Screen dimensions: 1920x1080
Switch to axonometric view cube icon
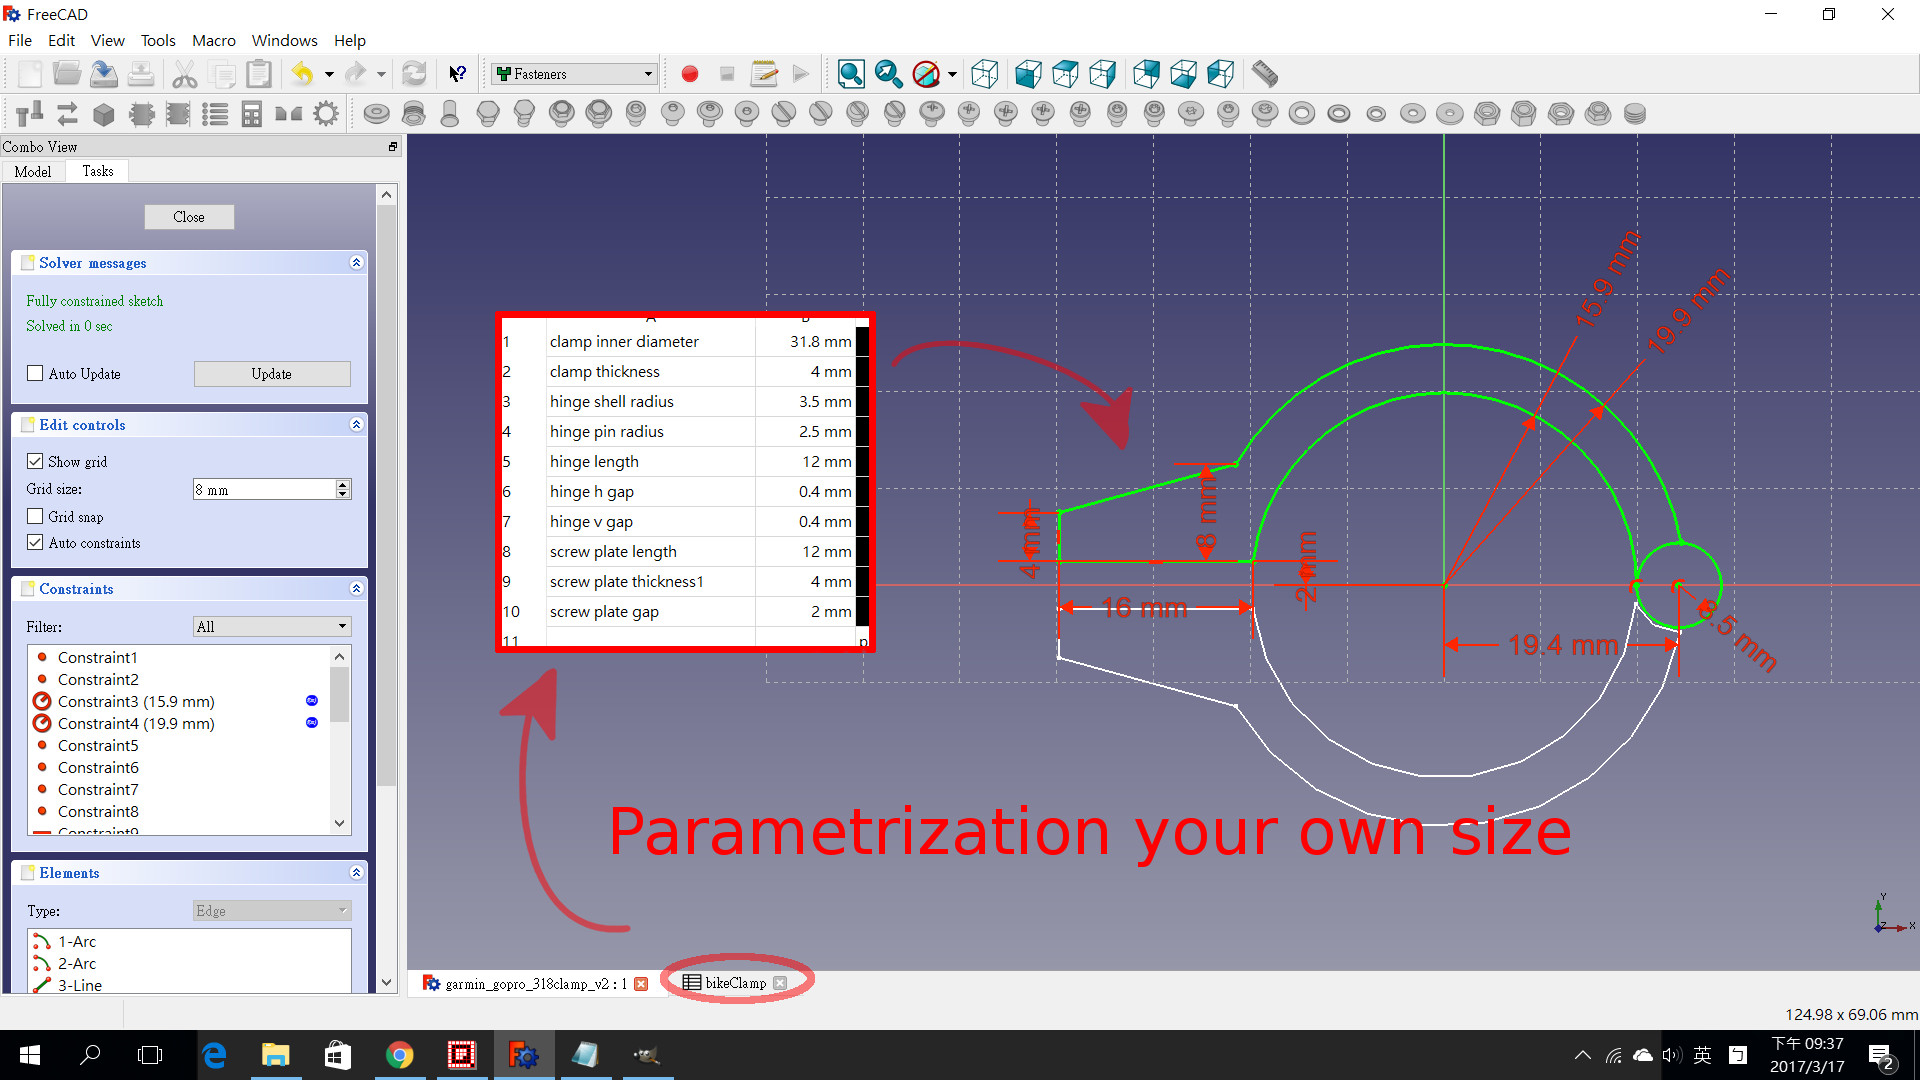point(985,74)
